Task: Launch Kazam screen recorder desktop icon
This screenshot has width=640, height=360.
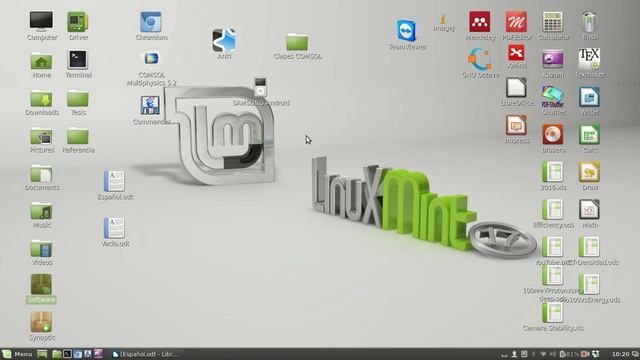Action: coord(553,59)
